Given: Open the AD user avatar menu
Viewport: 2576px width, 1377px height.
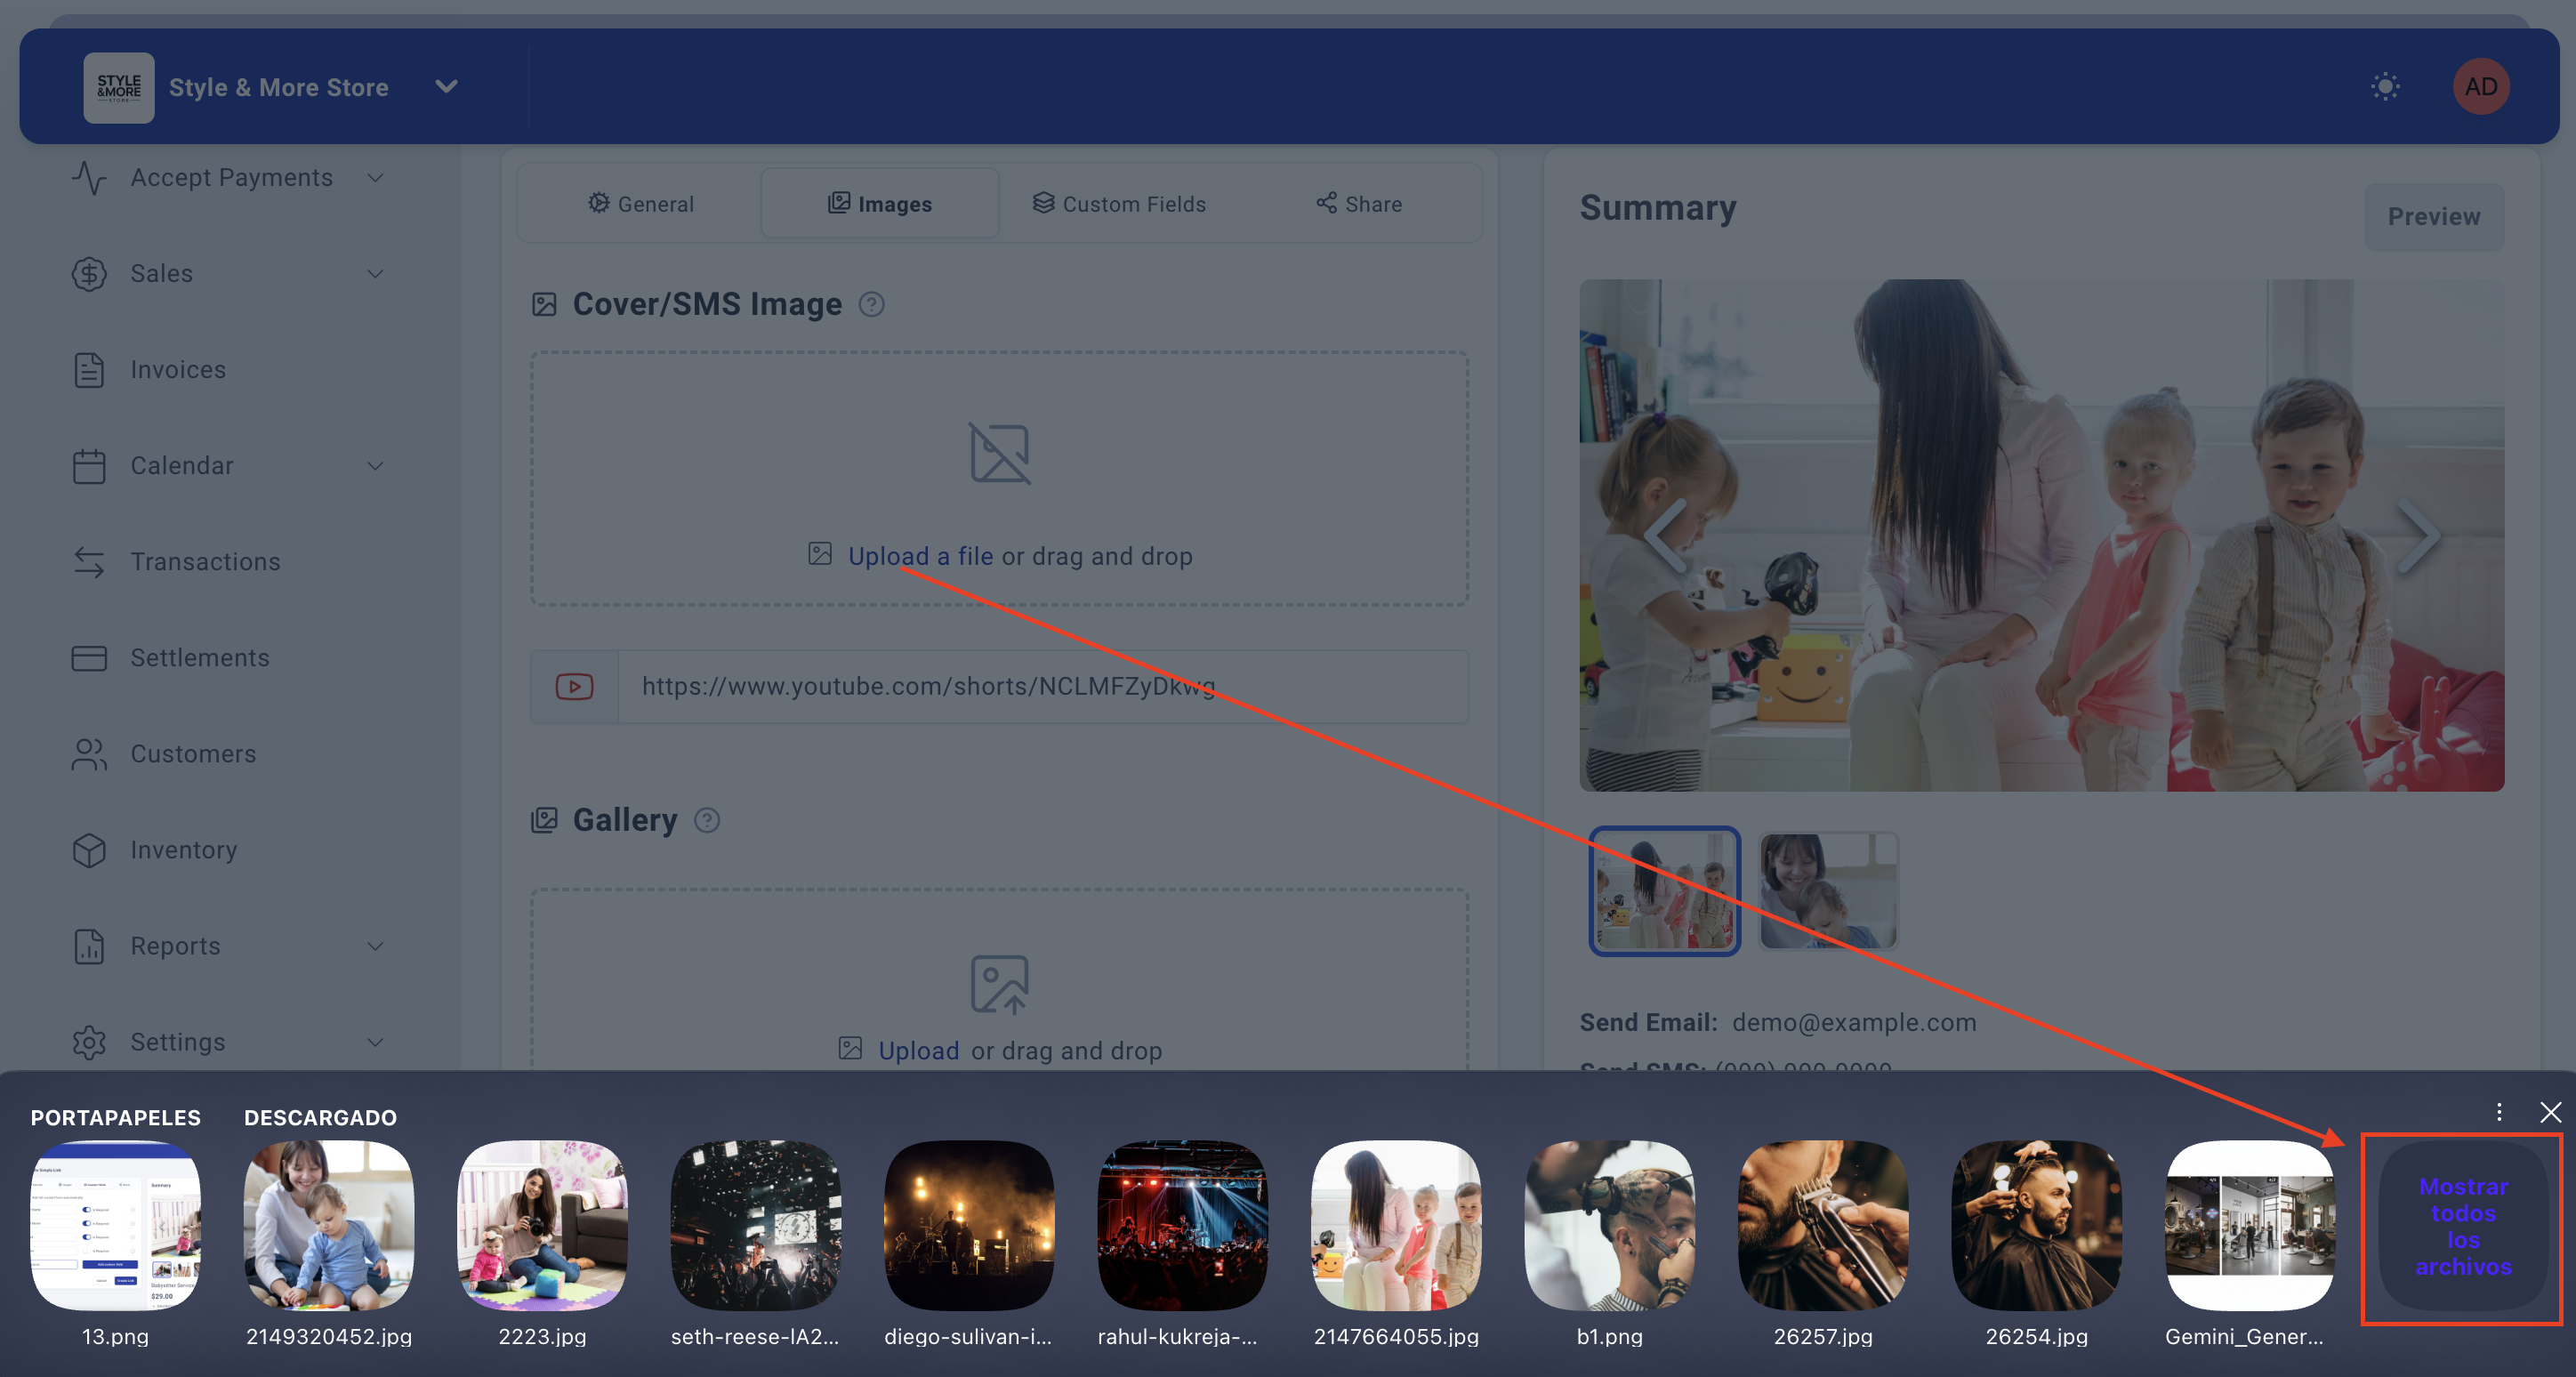Looking at the screenshot, I should (x=2480, y=87).
